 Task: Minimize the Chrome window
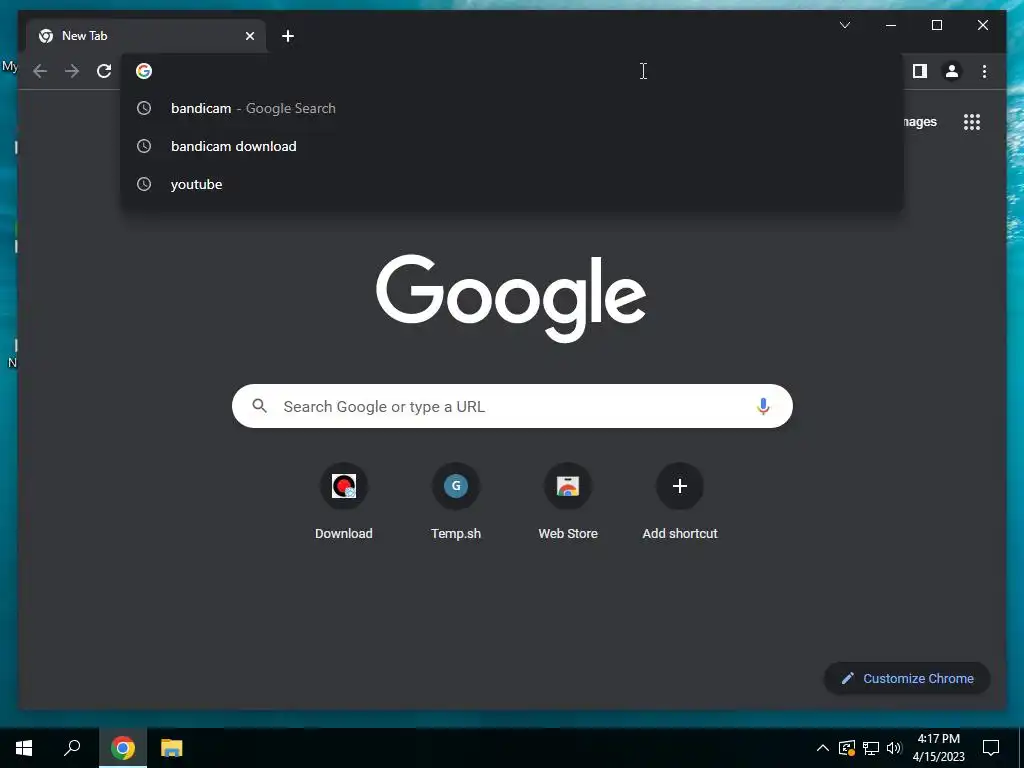coord(891,25)
